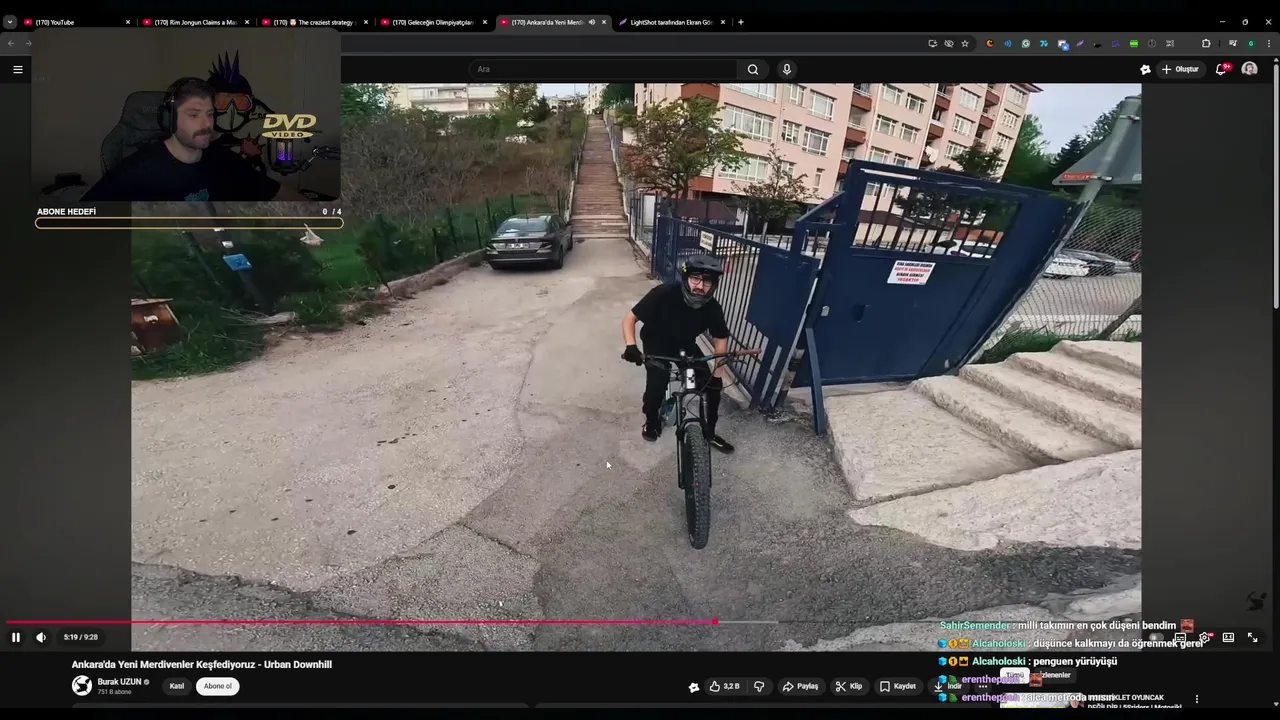Screen dimensions: 1280x720
Task: Open the Burak UZUN channel name link
Action: click(119, 682)
